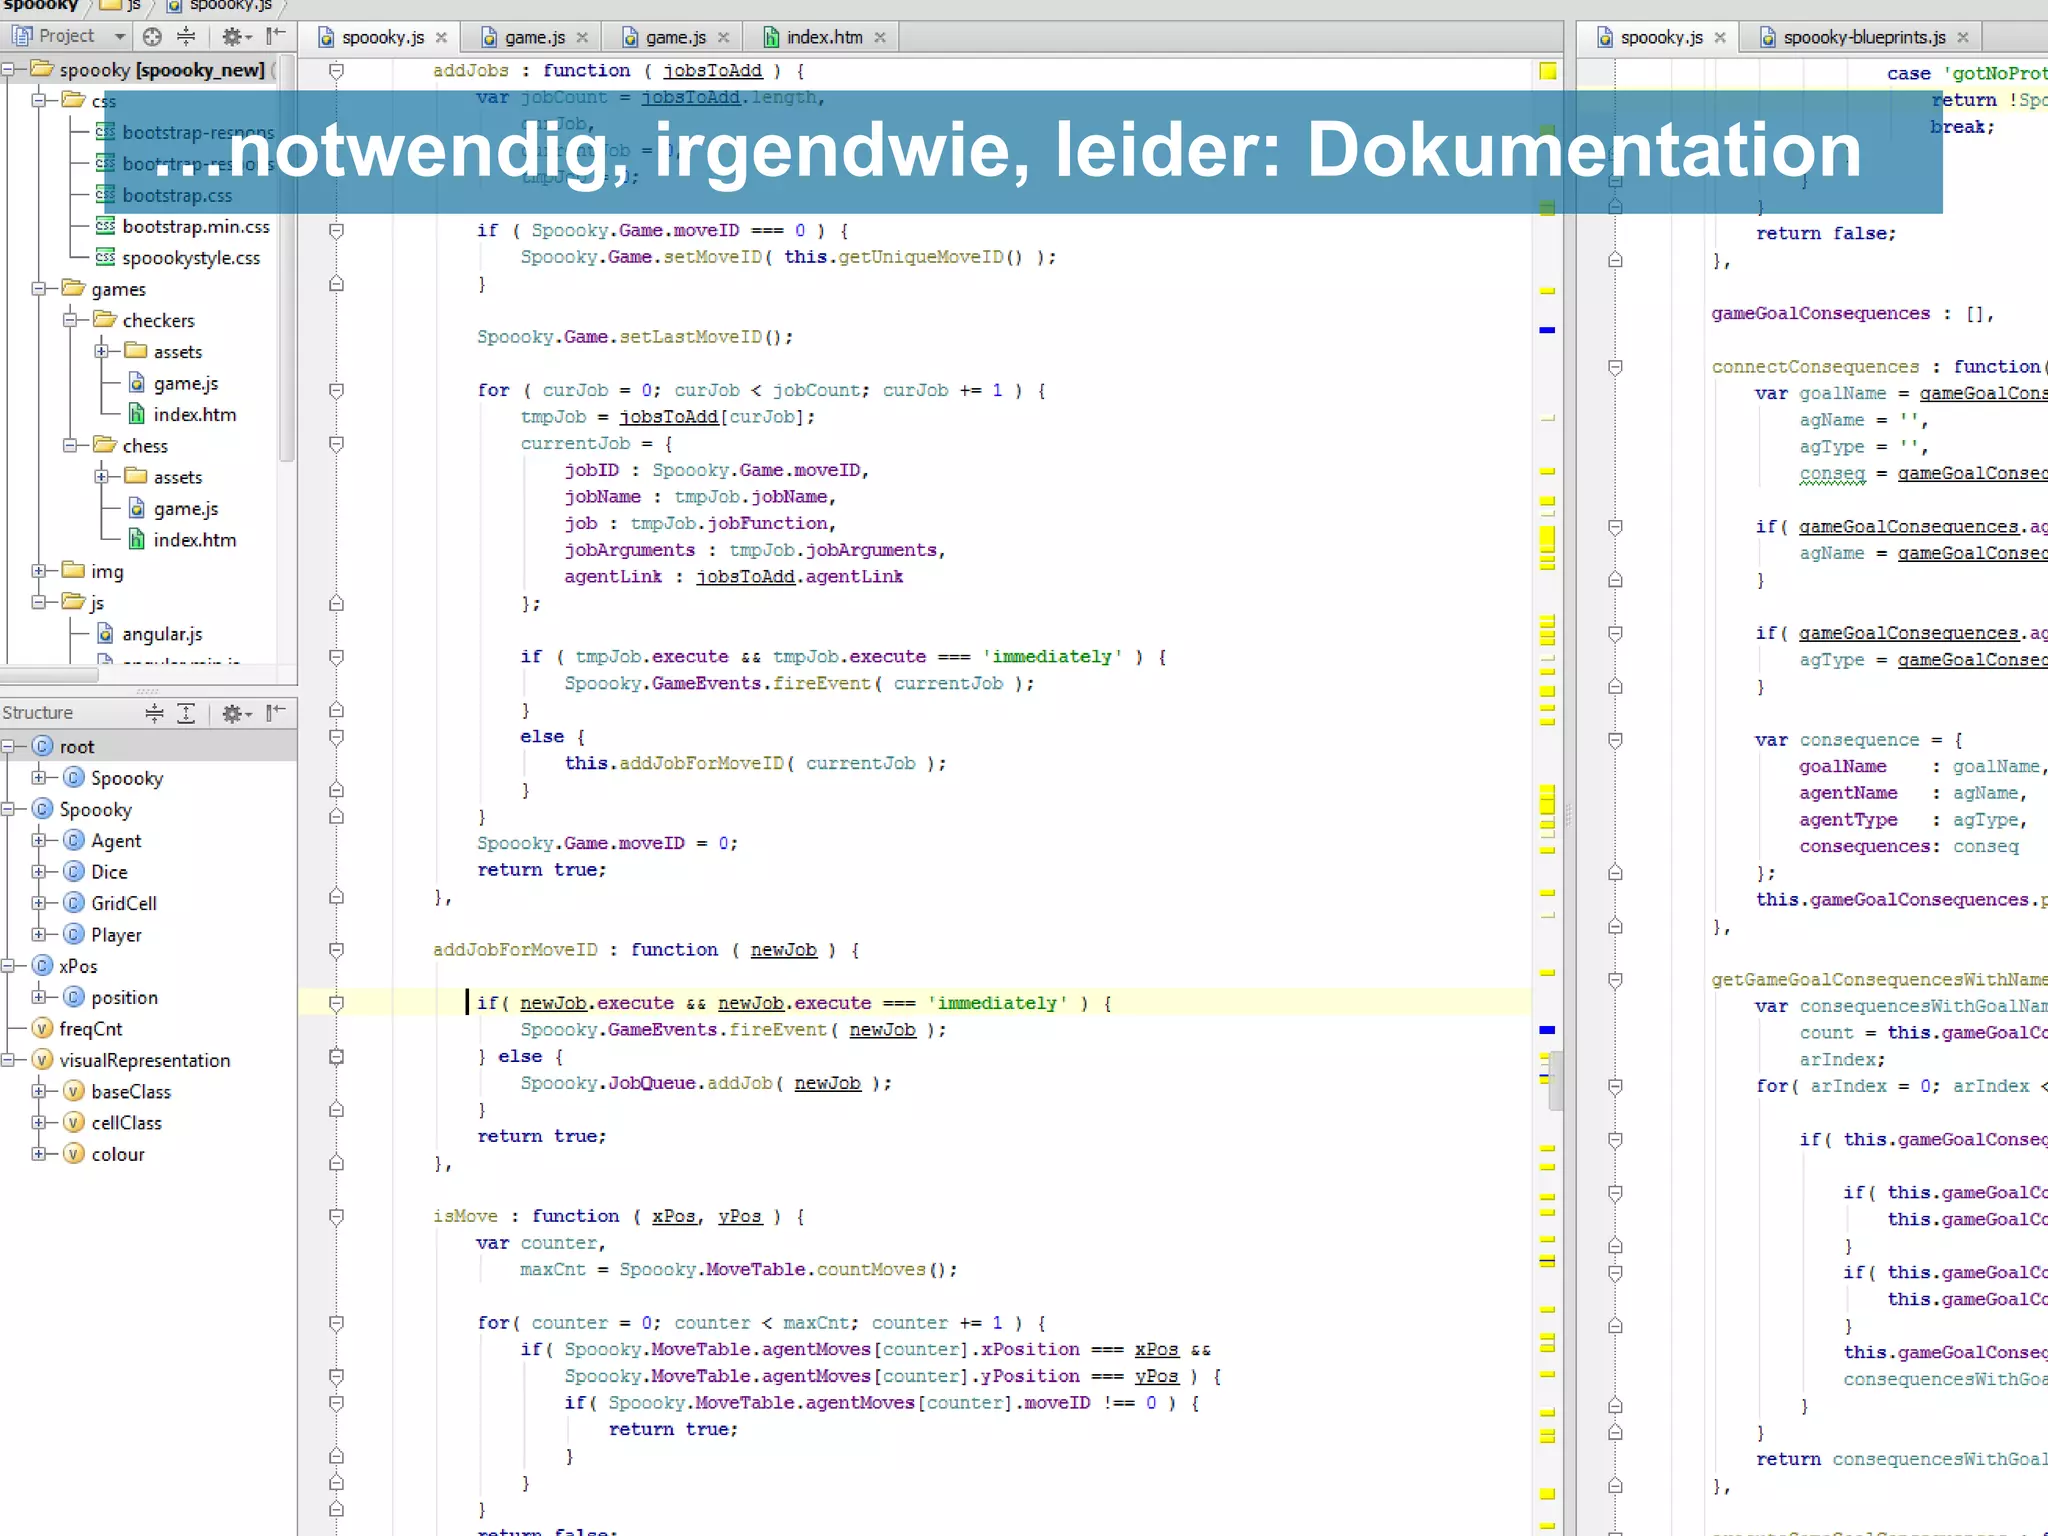Select cellClass variable in Structure
Viewport: 2048px width, 1536px height.
[126, 1123]
